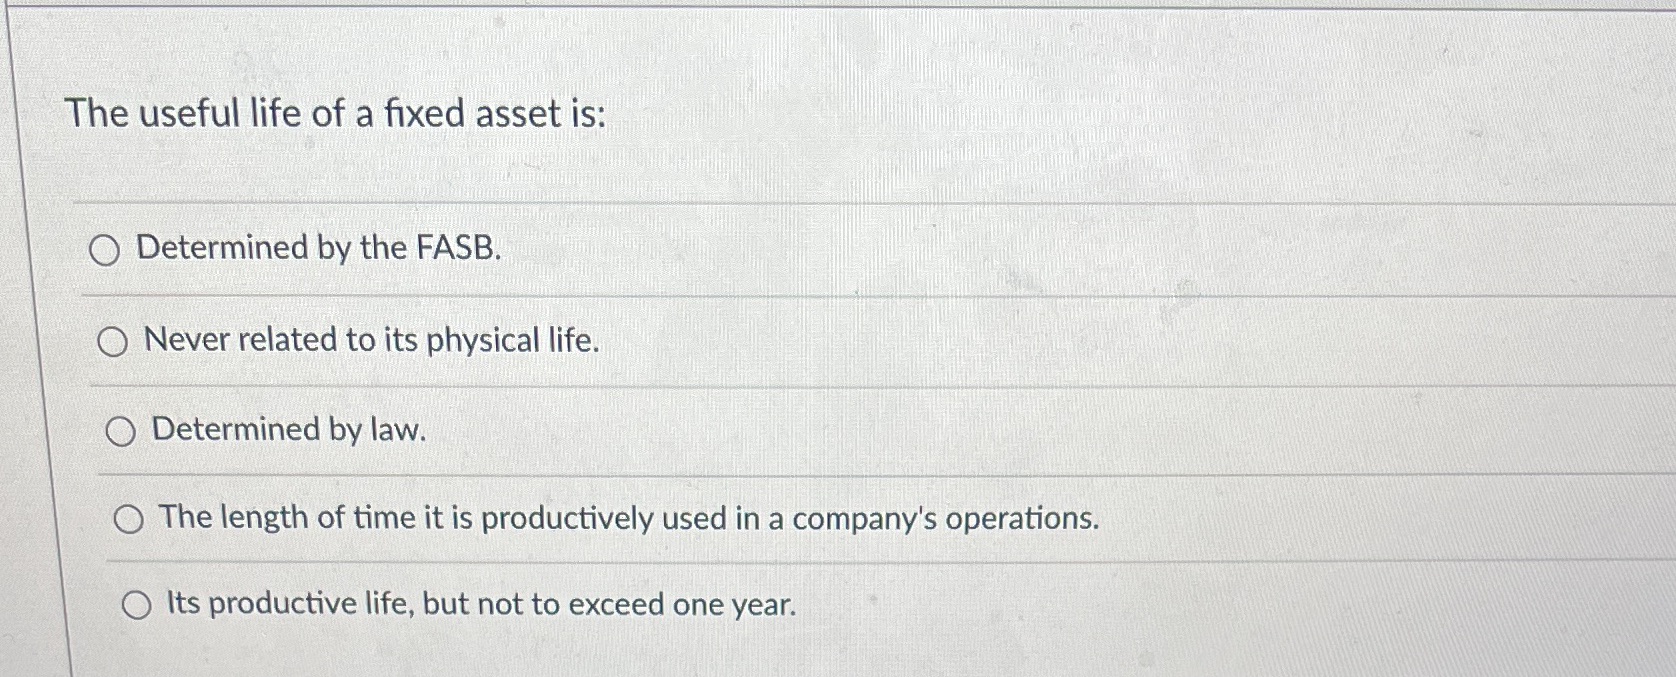The height and width of the screenshot is (677, 1676).
Task: Select the radio button for 'Never related to its physical life'
Action: point(115,343)
